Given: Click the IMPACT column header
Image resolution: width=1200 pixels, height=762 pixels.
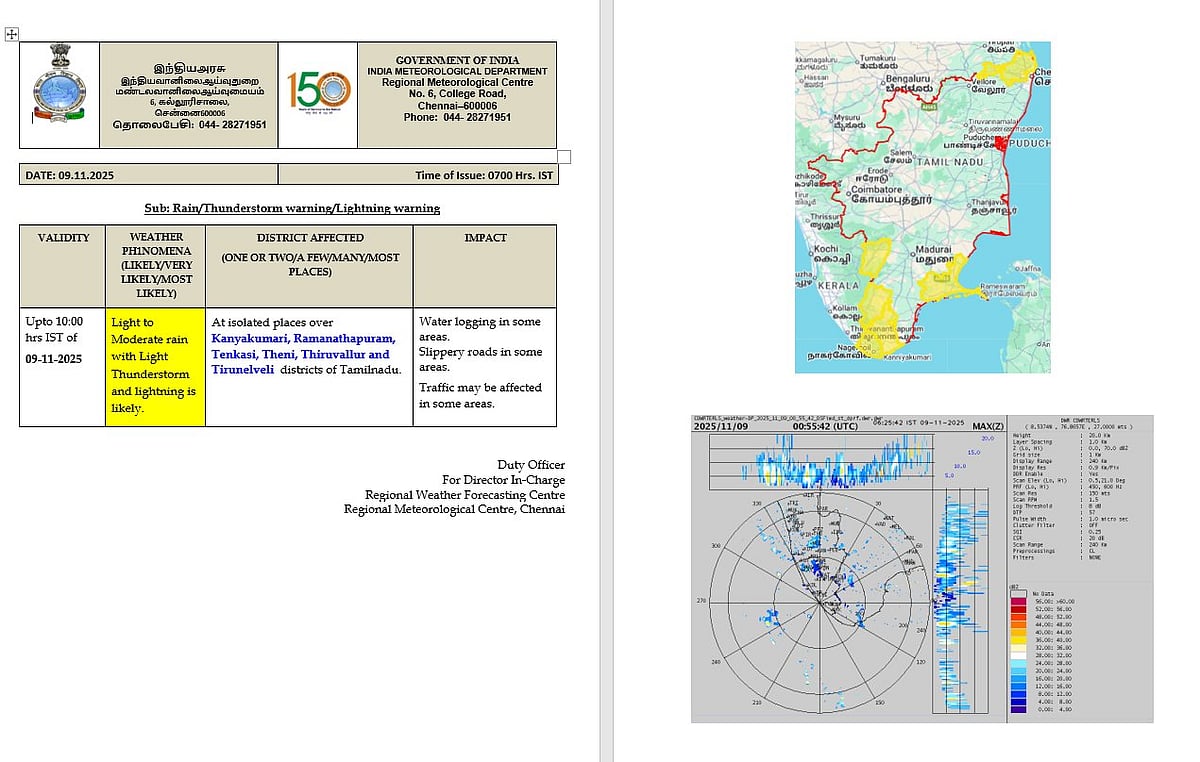Looking at the screenshot, I should [x=484, y=238].
